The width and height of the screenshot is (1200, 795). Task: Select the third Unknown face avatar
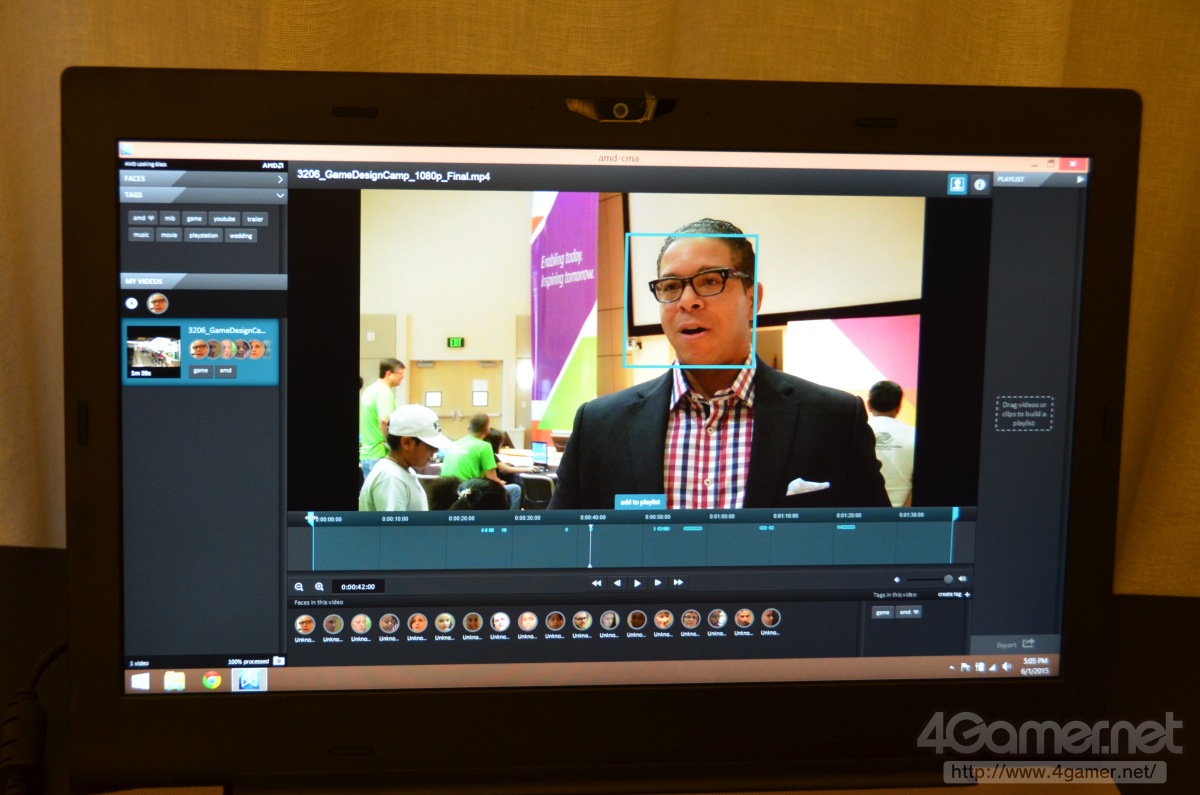(361, 623)
